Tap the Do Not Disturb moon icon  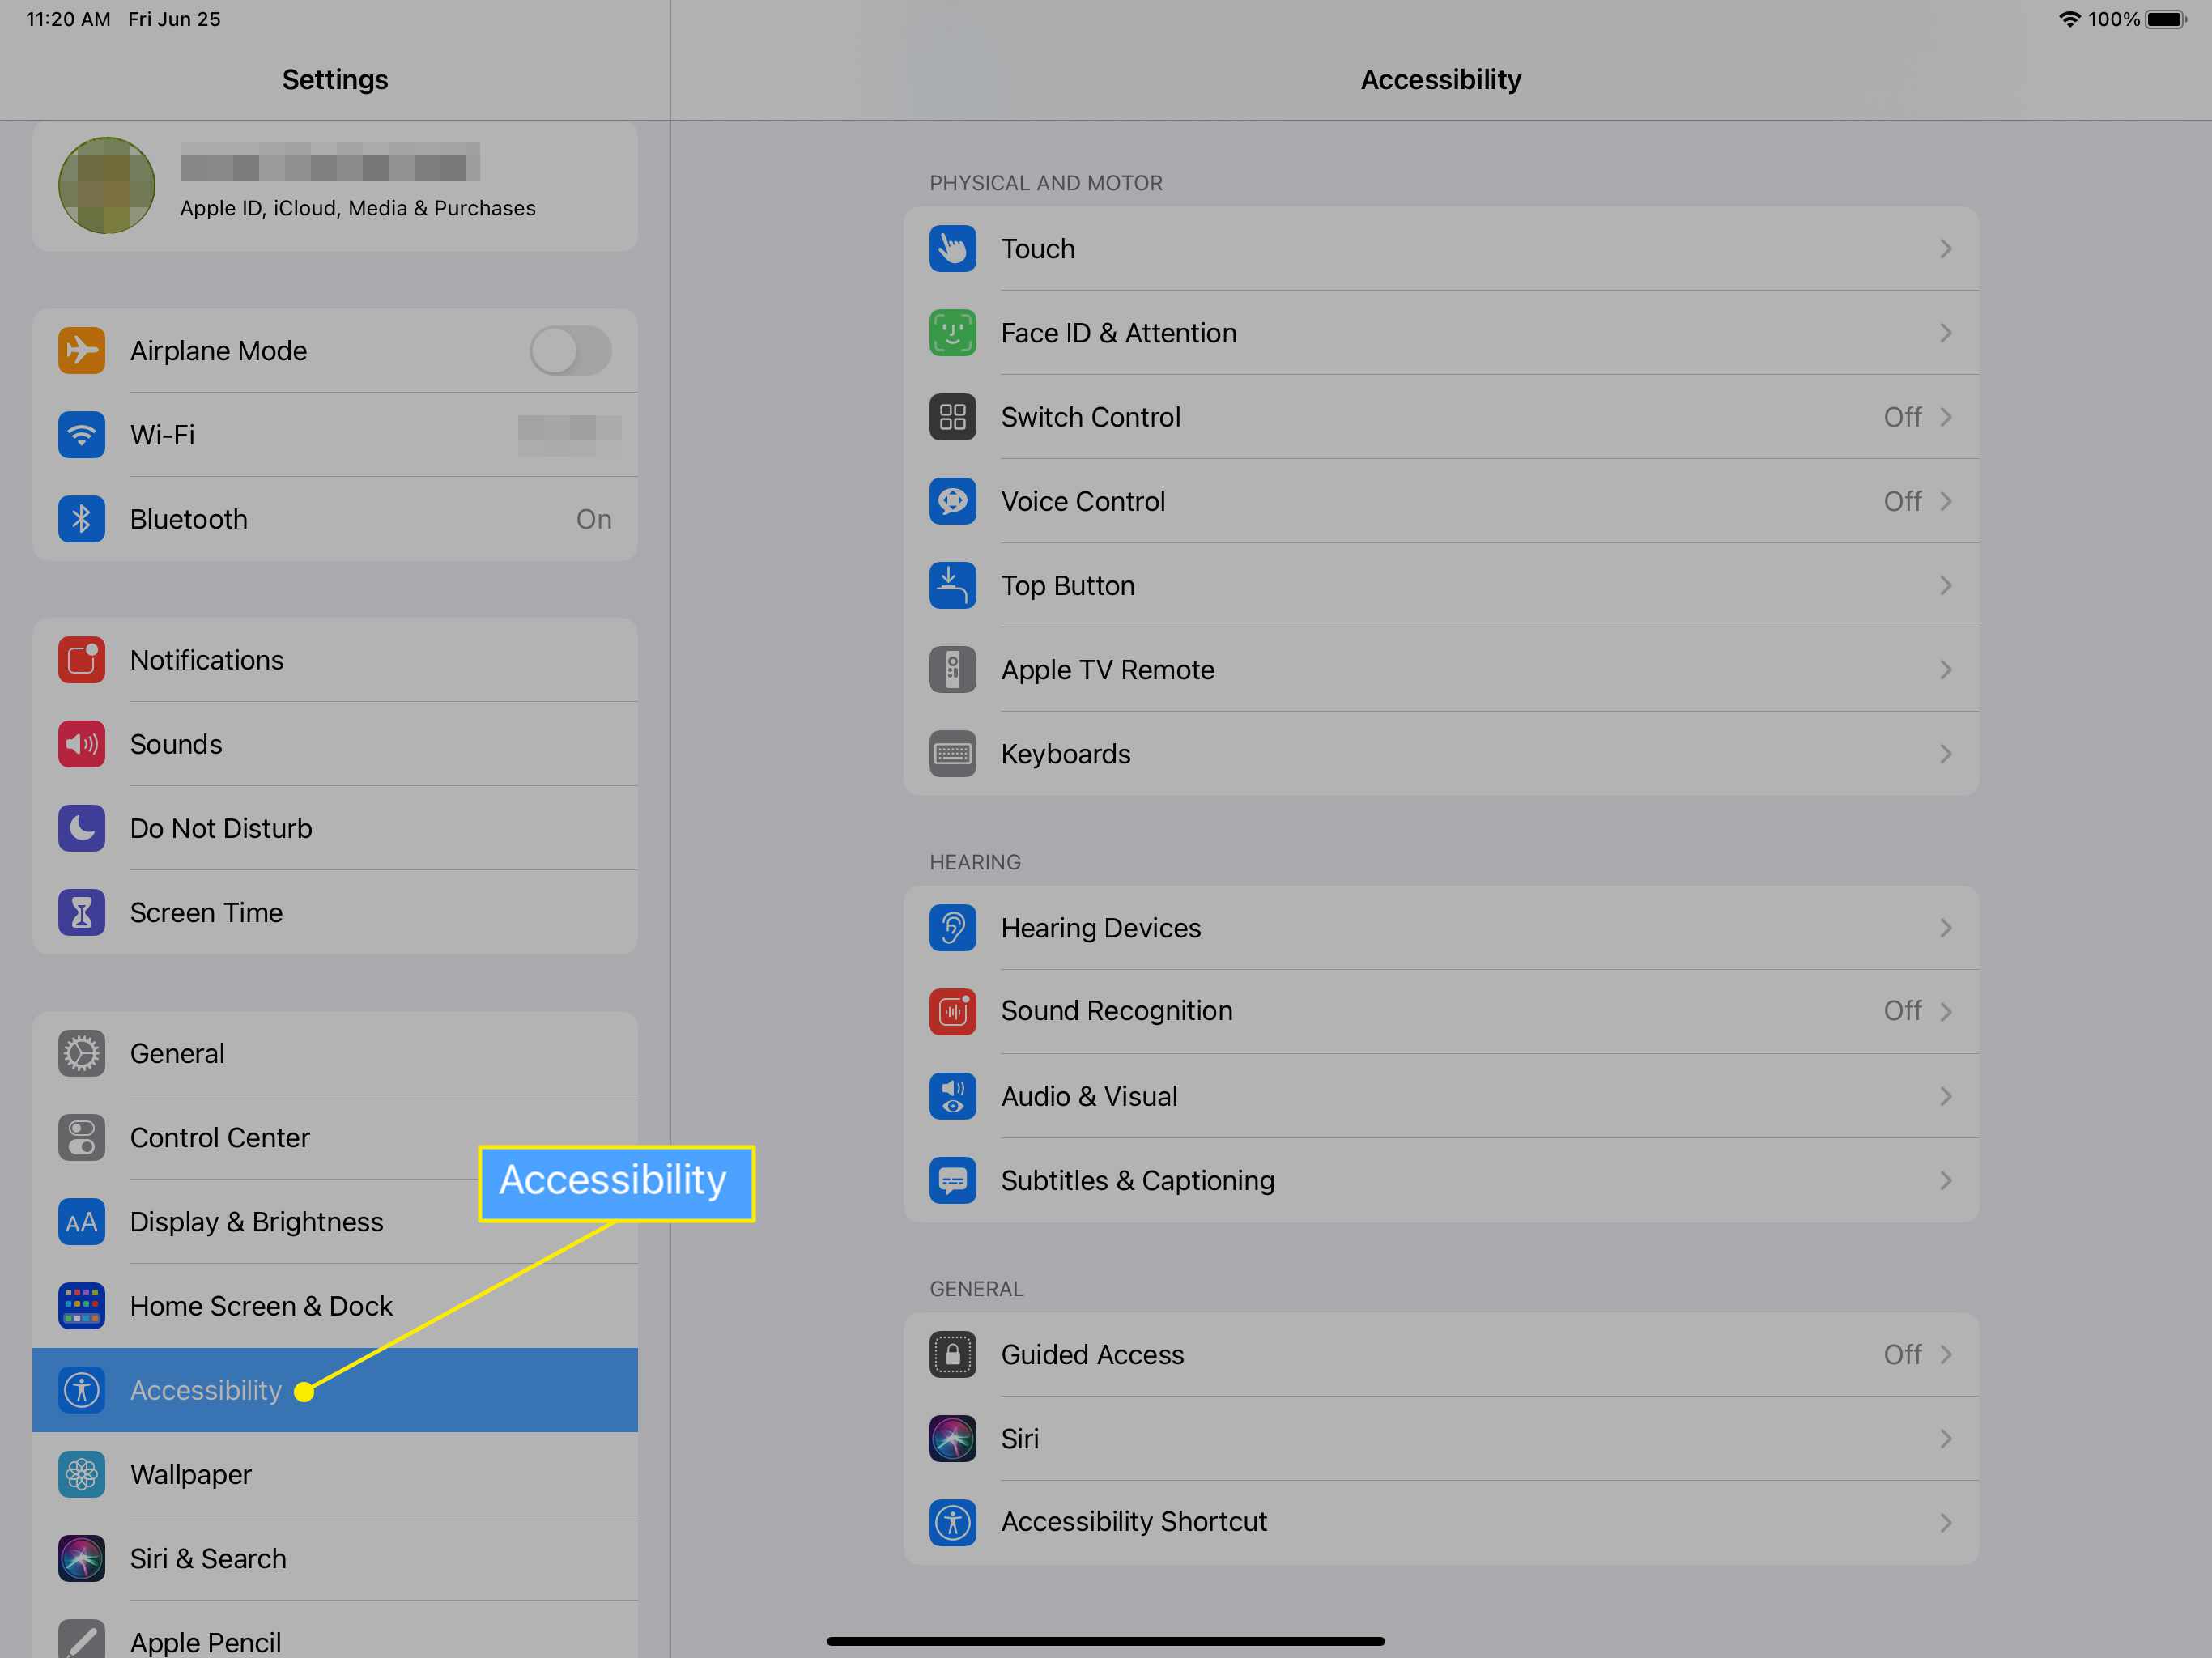tap(81, 827)
